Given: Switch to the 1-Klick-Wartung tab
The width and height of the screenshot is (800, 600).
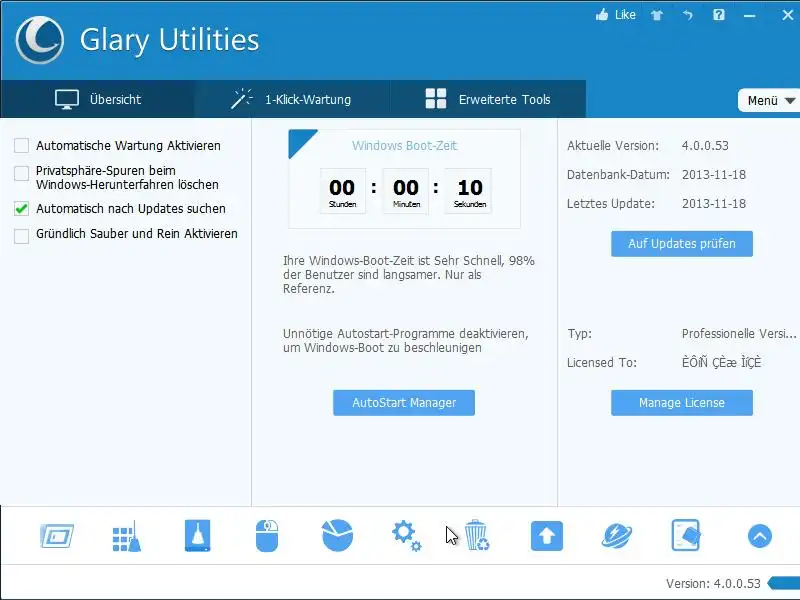Looking at the screenshot, I should tap(292, 99).
